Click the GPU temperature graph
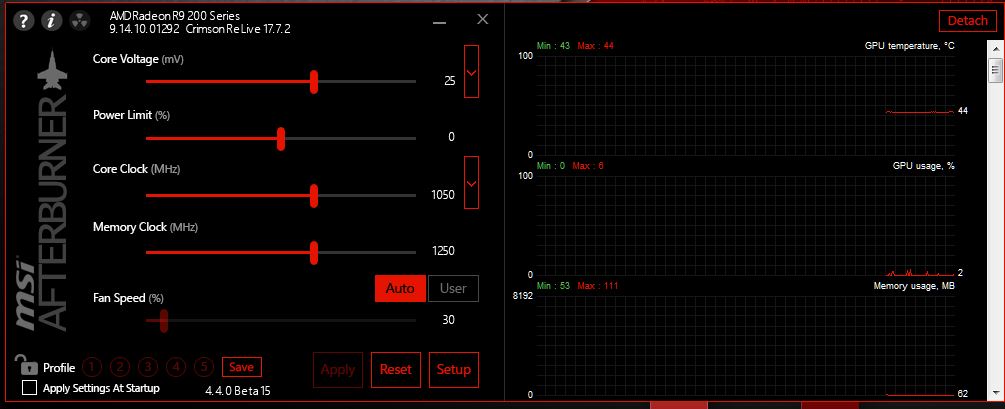 click(x=743, y=105)
